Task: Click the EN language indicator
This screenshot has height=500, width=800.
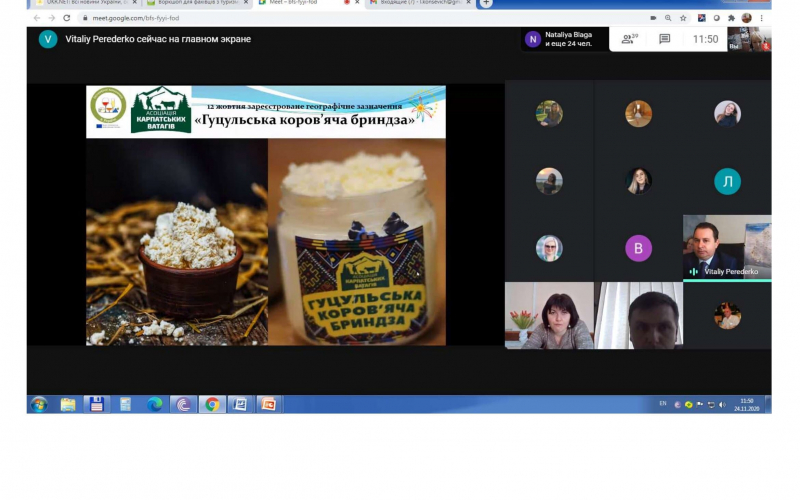Action: point(663,404)
